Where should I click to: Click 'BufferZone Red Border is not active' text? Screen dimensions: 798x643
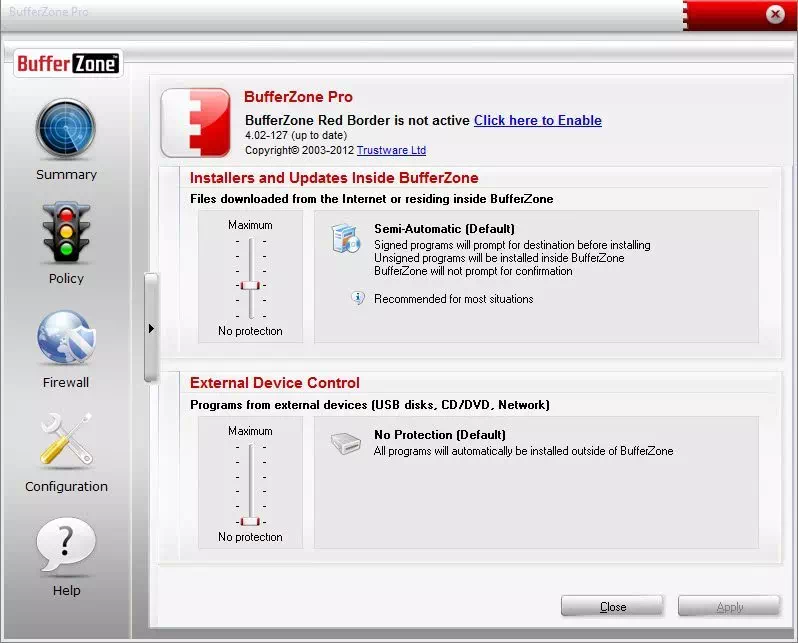(x=357, y=121)
